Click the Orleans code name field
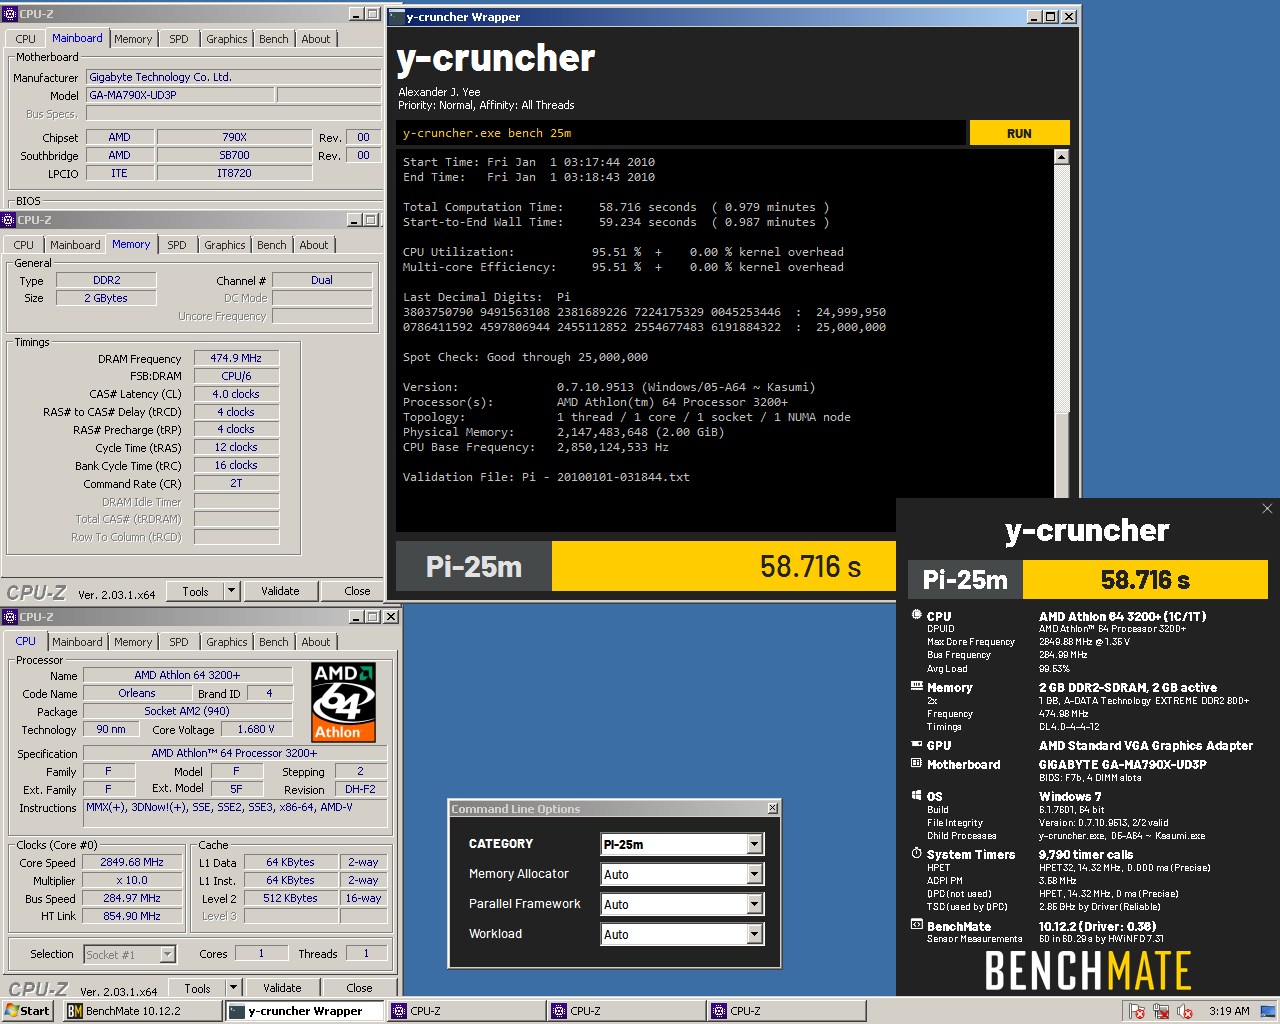The image size is (1280, 1024). (137, 693)
